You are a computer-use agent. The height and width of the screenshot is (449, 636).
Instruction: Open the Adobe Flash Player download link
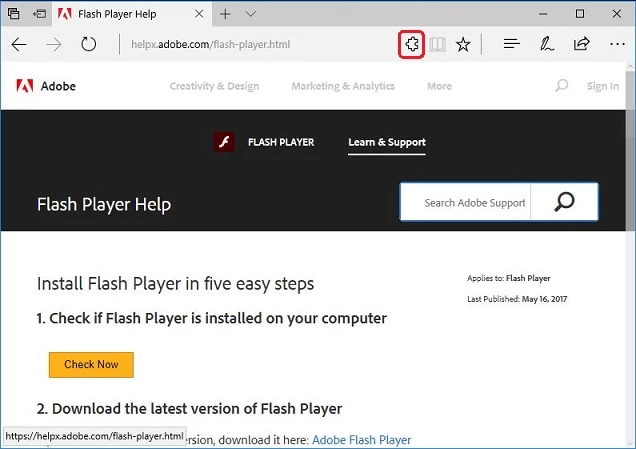tap(361, 440)
